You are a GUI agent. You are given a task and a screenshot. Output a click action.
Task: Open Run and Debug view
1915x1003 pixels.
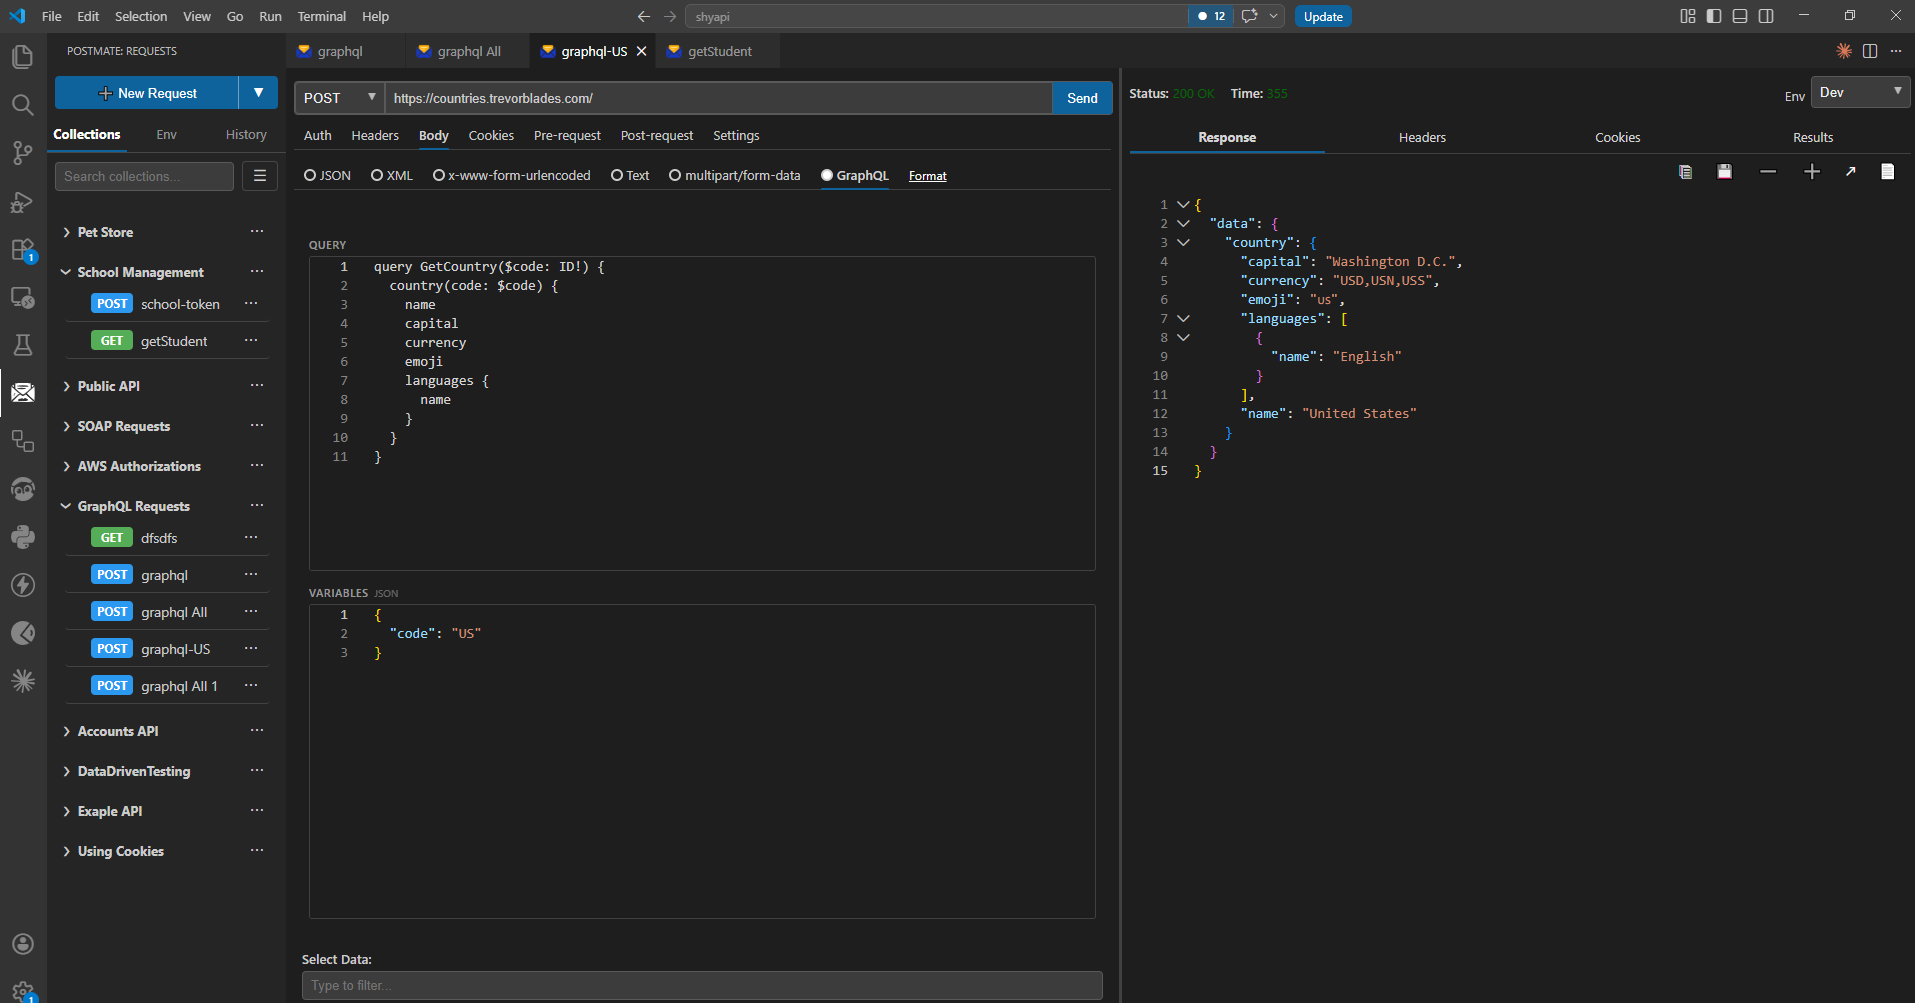pyautogui.click(x=22, y=202)
